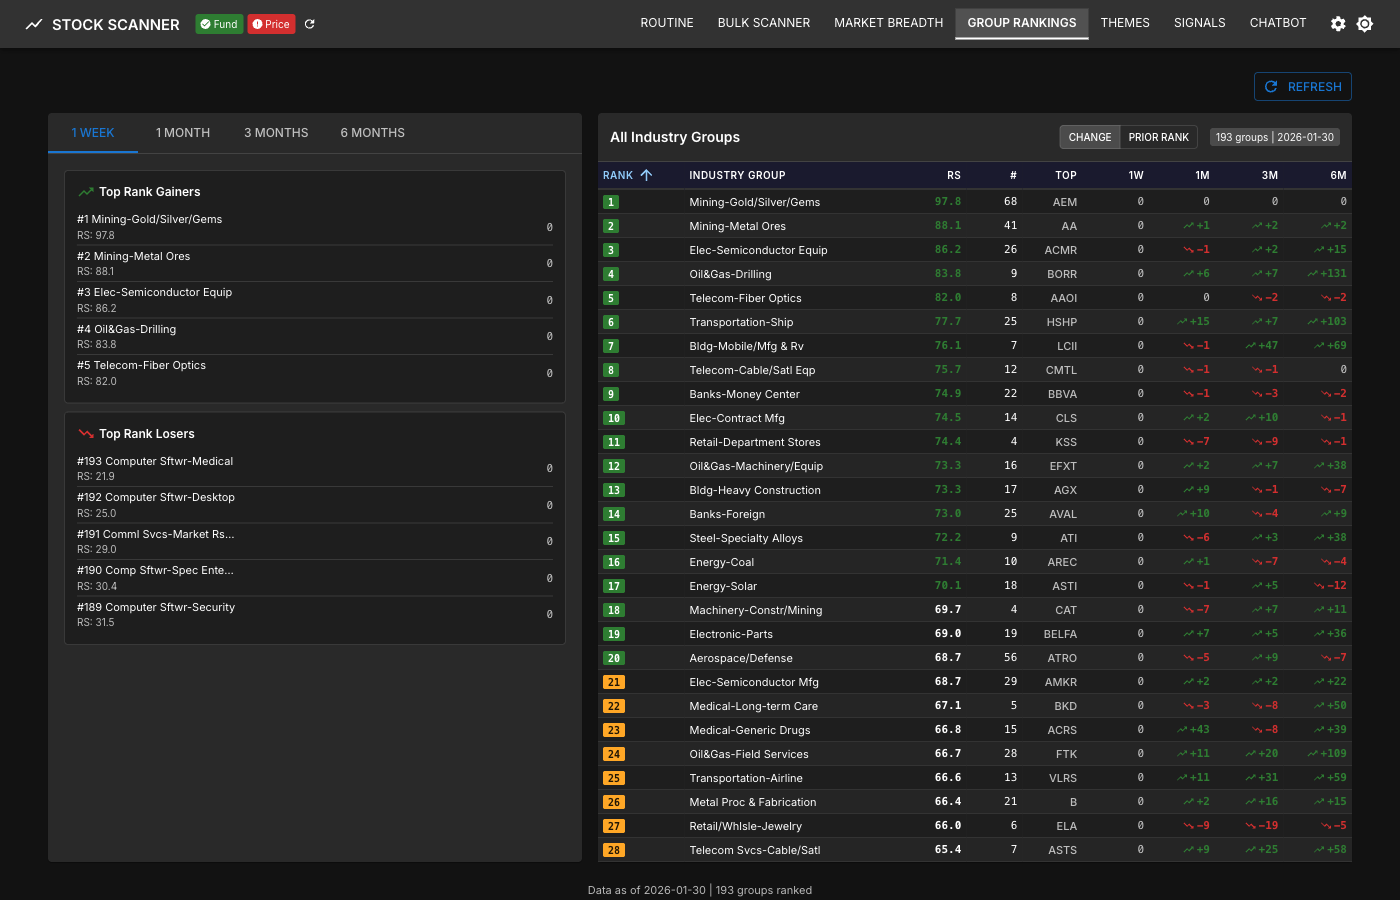The width and height of the screenshot is (1400, 900).
Task: Select gainer #1 Mining-Gold/Silver/Gems
Action: [315, 227]
